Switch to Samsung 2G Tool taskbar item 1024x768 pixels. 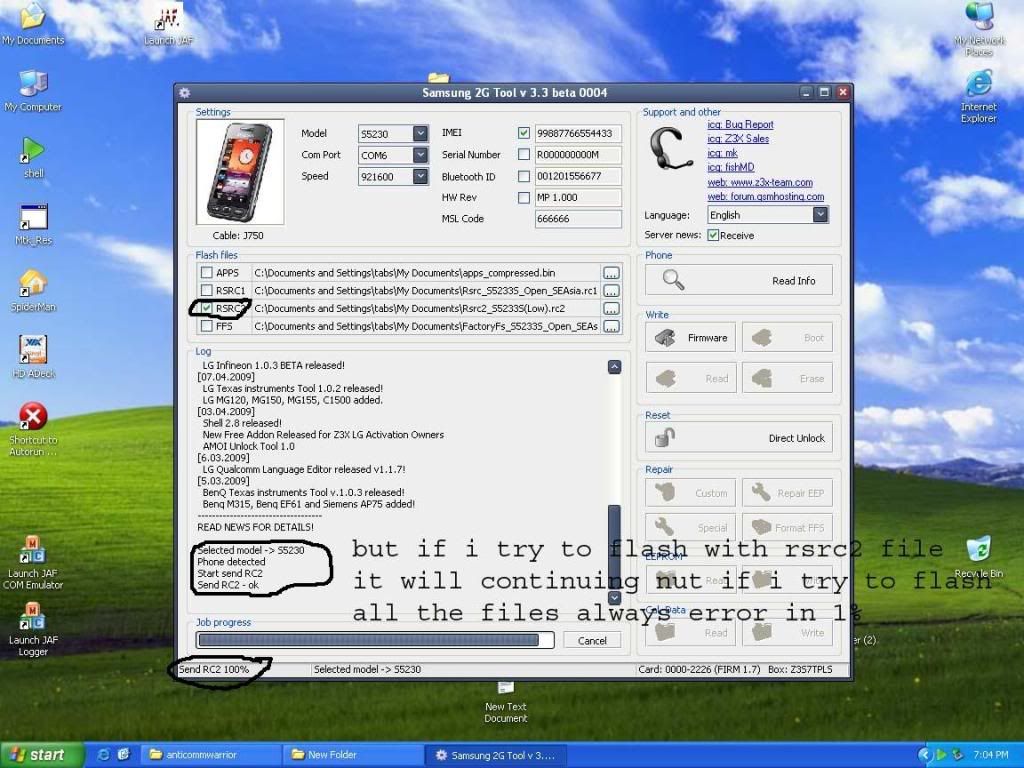tap(494, 755)
